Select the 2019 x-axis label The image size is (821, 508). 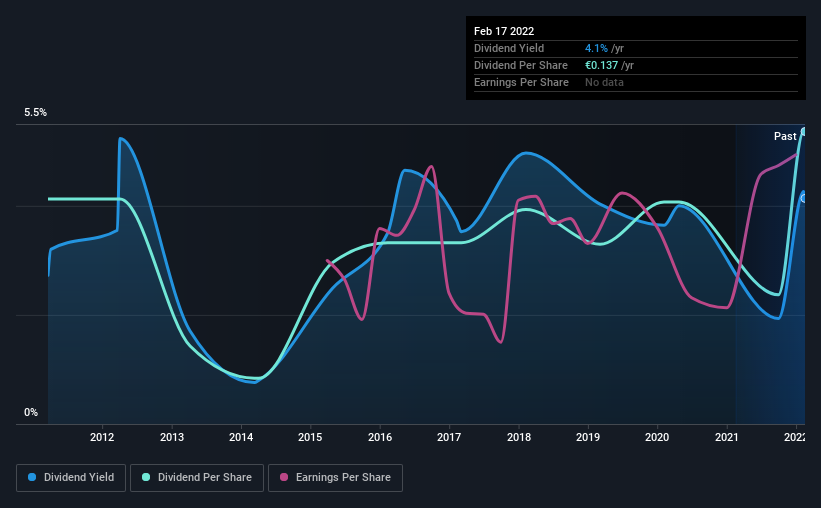click(587, 437)
